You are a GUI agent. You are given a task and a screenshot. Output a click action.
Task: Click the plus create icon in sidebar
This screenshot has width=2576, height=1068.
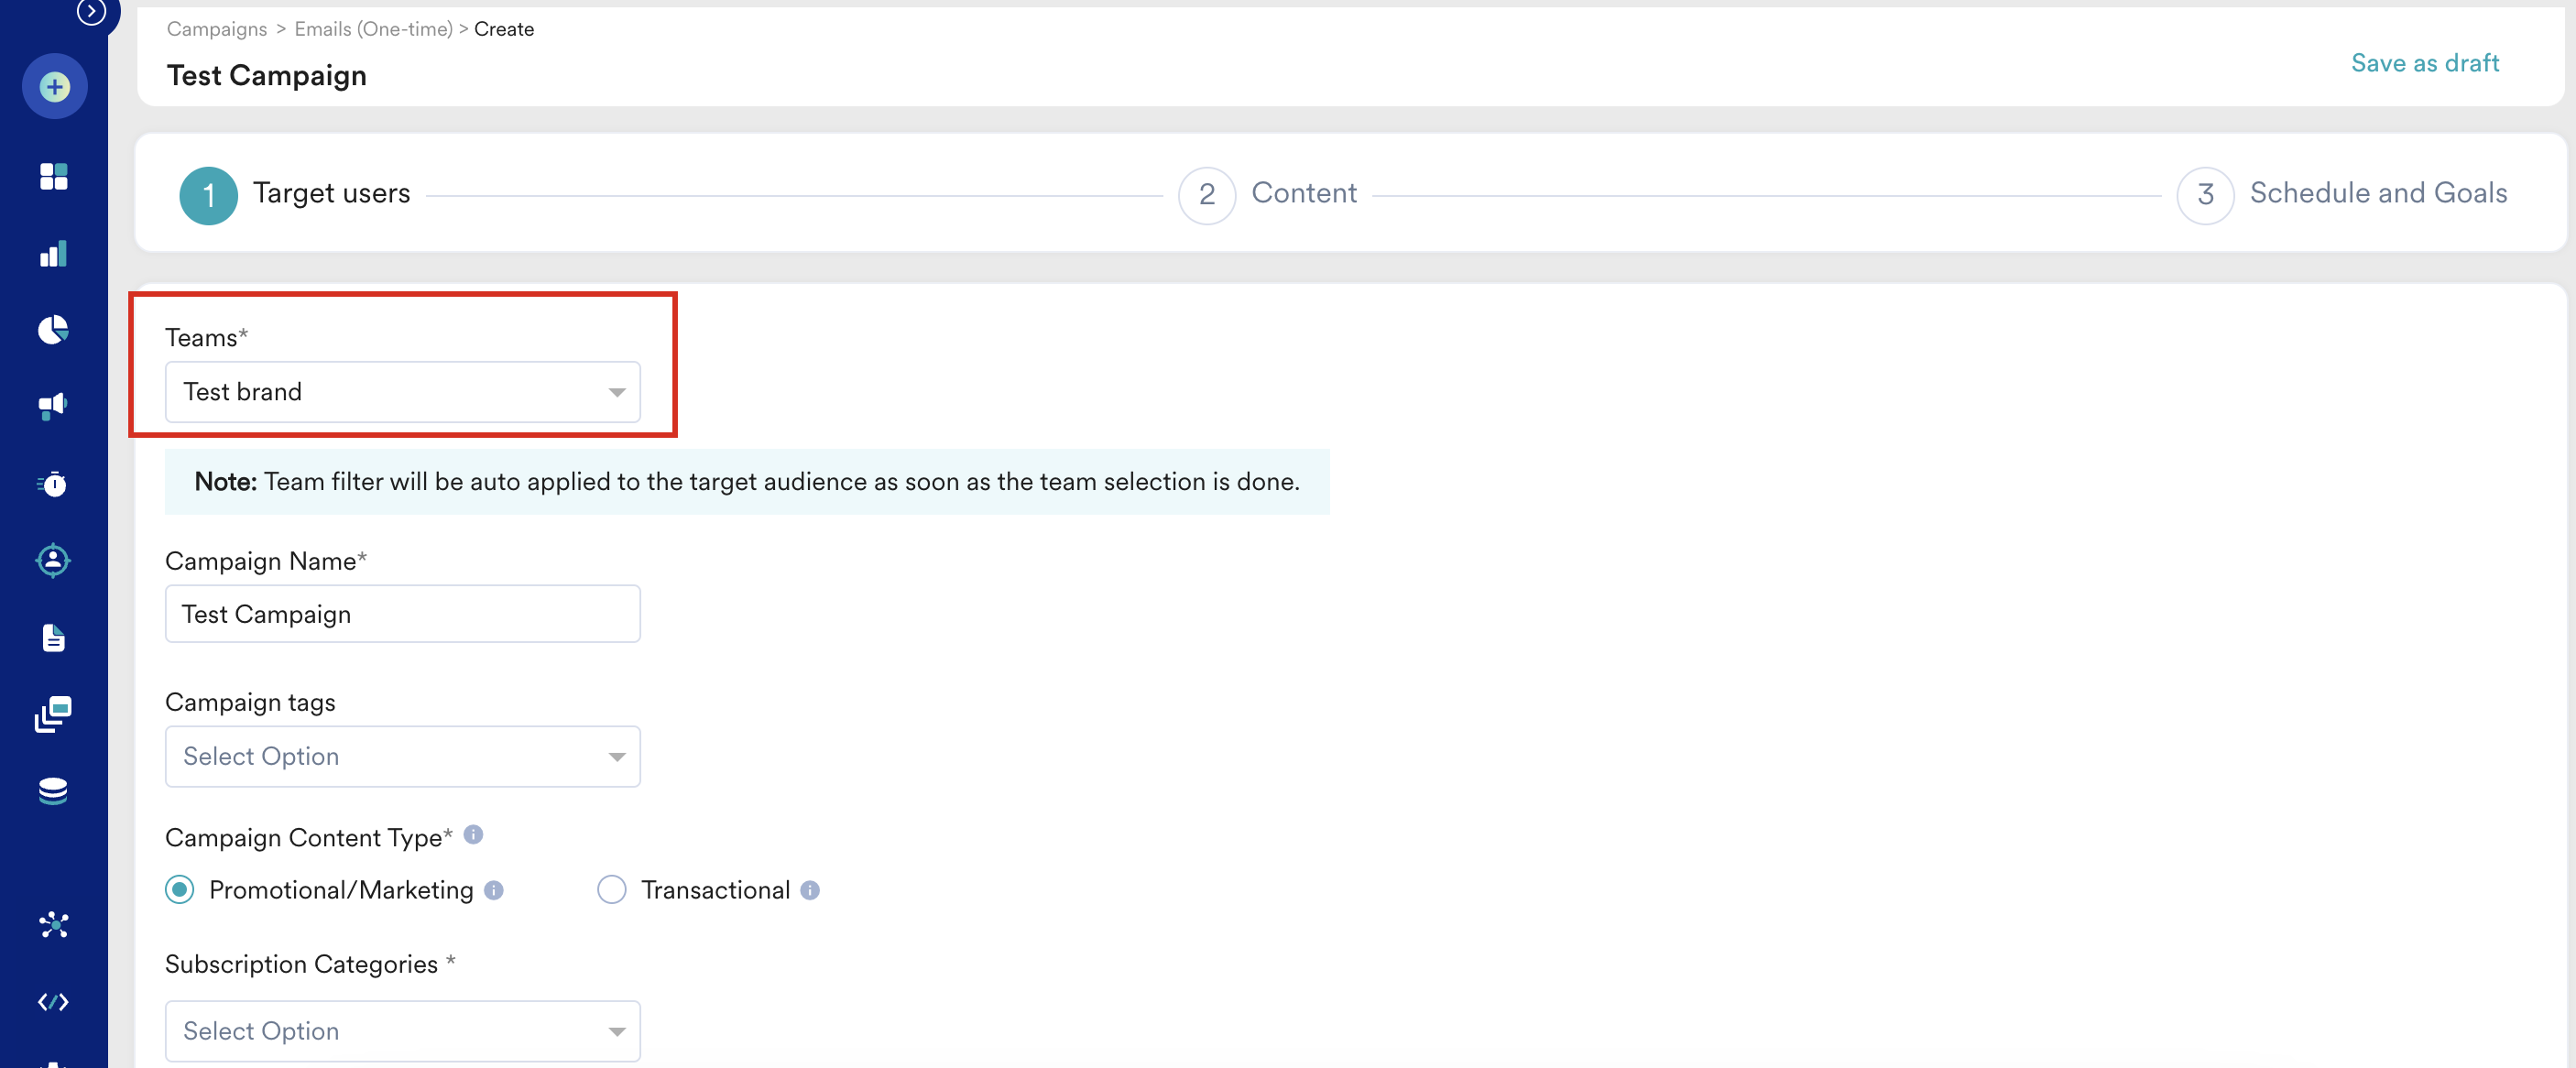(54, 87)
